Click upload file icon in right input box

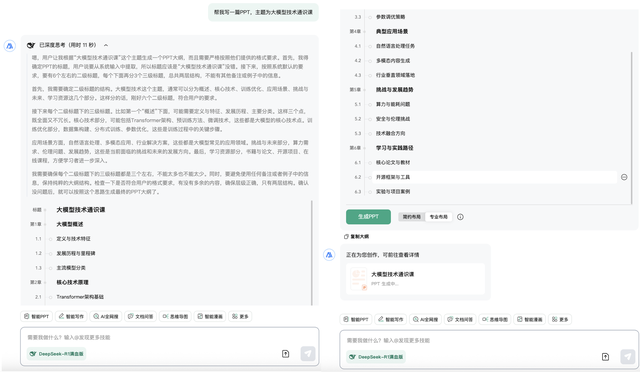pos(605,357)
